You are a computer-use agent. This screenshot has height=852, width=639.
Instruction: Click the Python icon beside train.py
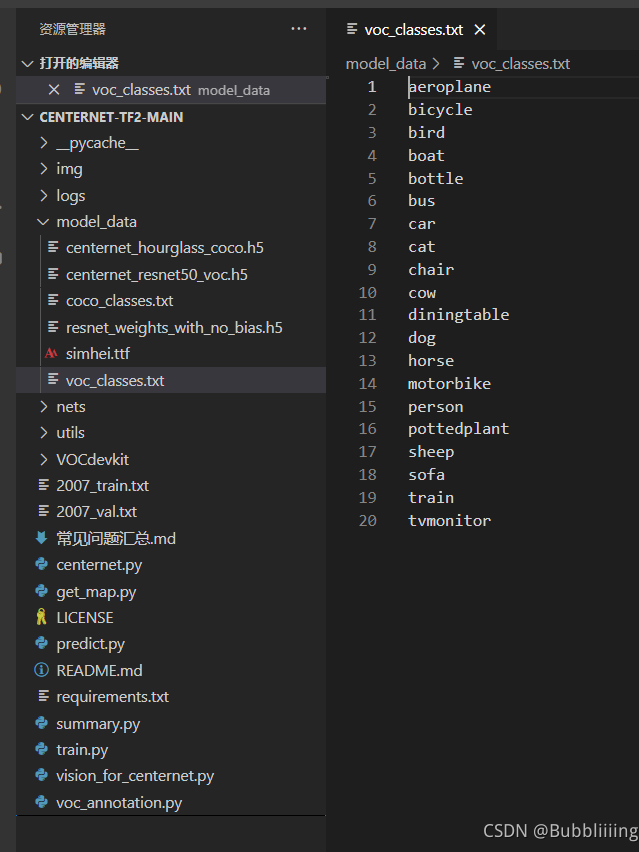coord(41,749)
